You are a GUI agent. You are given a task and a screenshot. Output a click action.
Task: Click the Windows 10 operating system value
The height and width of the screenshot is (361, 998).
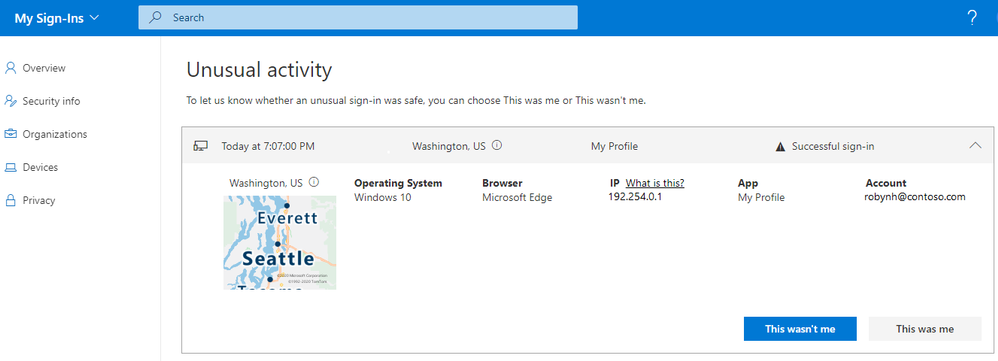click(383, 197)
